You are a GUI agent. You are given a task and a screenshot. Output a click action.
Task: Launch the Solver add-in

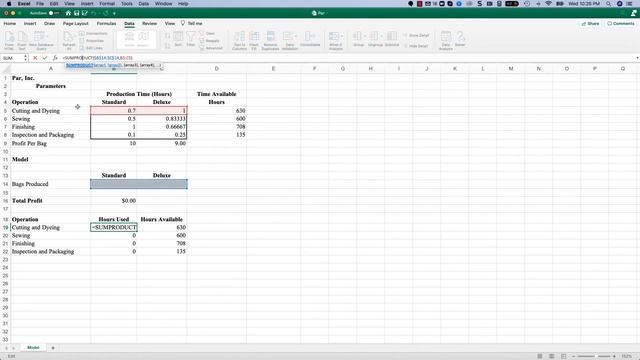460,39
